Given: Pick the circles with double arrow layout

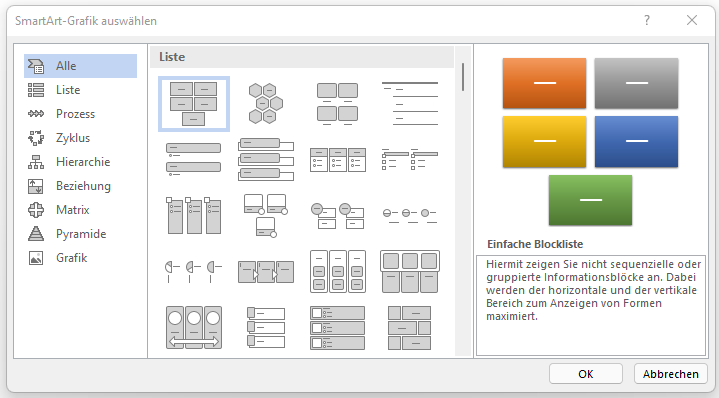Looking at the screenshot, I should pyautogui.click(x=194, y=327).
